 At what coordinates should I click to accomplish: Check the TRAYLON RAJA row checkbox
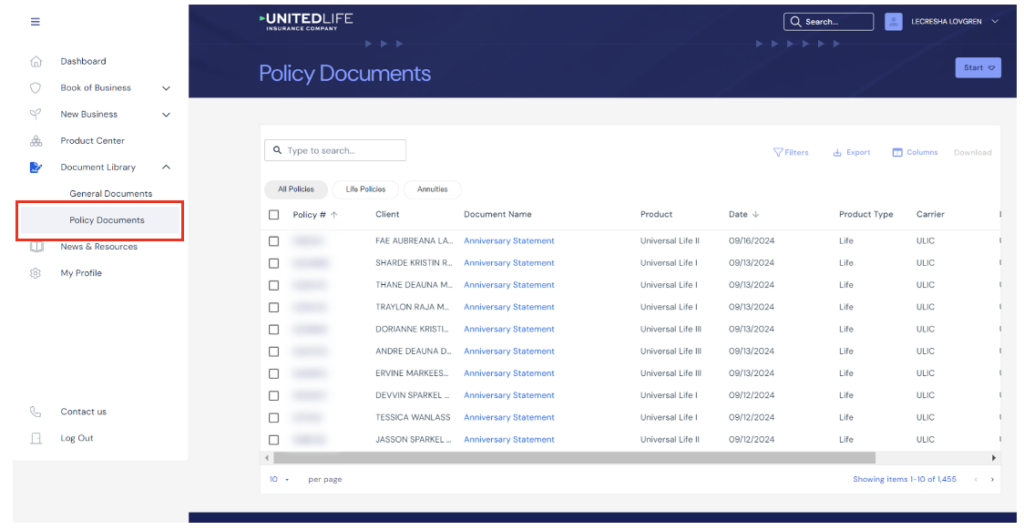[274, 307]
